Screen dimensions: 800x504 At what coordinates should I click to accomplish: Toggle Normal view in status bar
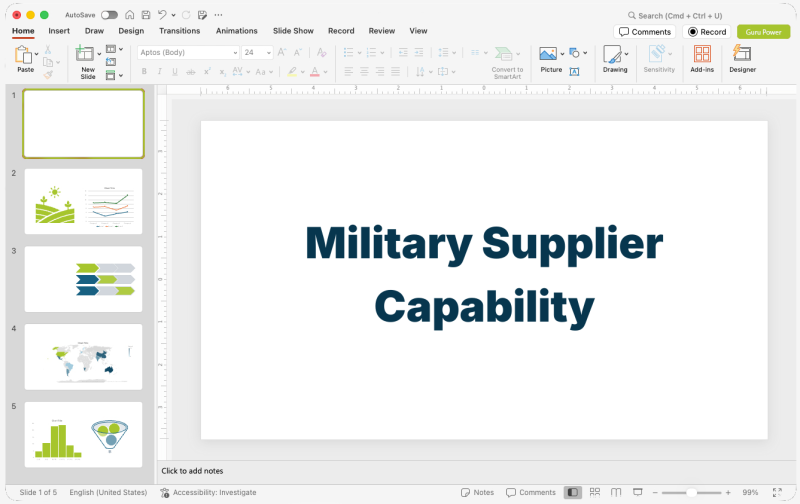point(572,492)
